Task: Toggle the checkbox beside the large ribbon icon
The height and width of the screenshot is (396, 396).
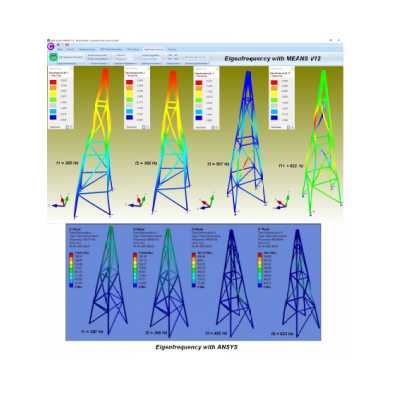Action: 60,57
